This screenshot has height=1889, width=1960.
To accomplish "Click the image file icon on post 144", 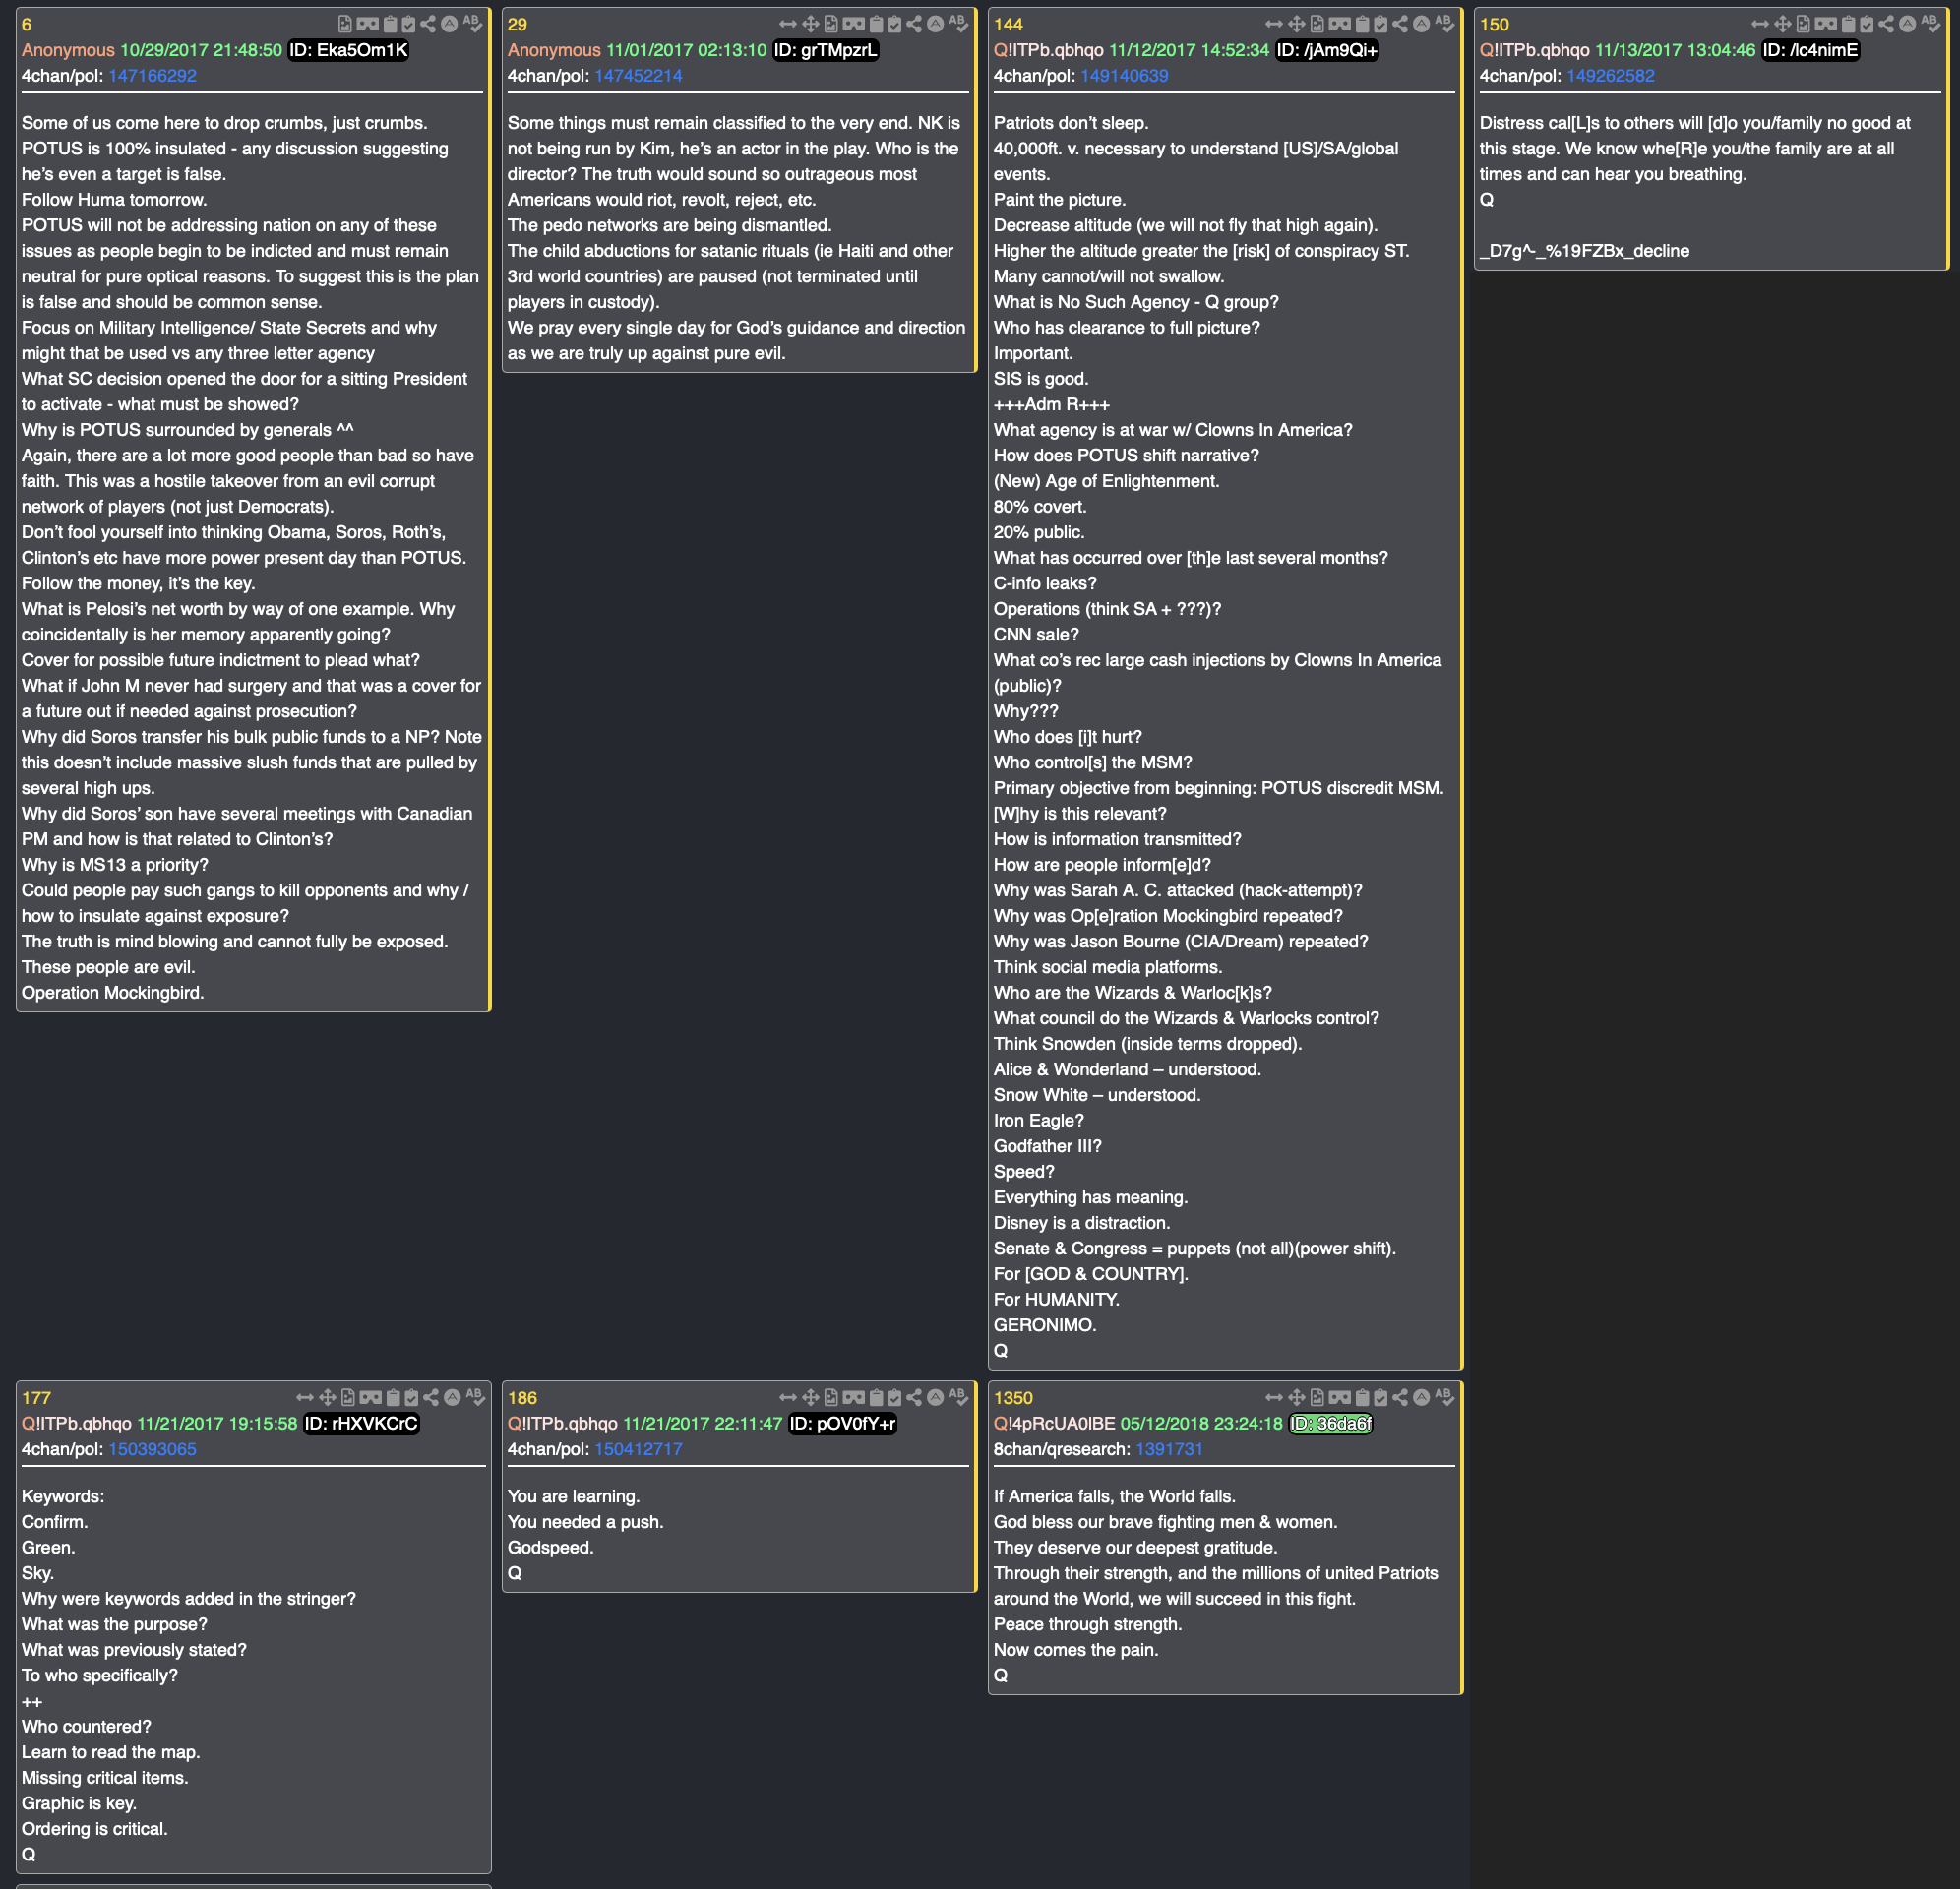I will [x=1317, y=24].
